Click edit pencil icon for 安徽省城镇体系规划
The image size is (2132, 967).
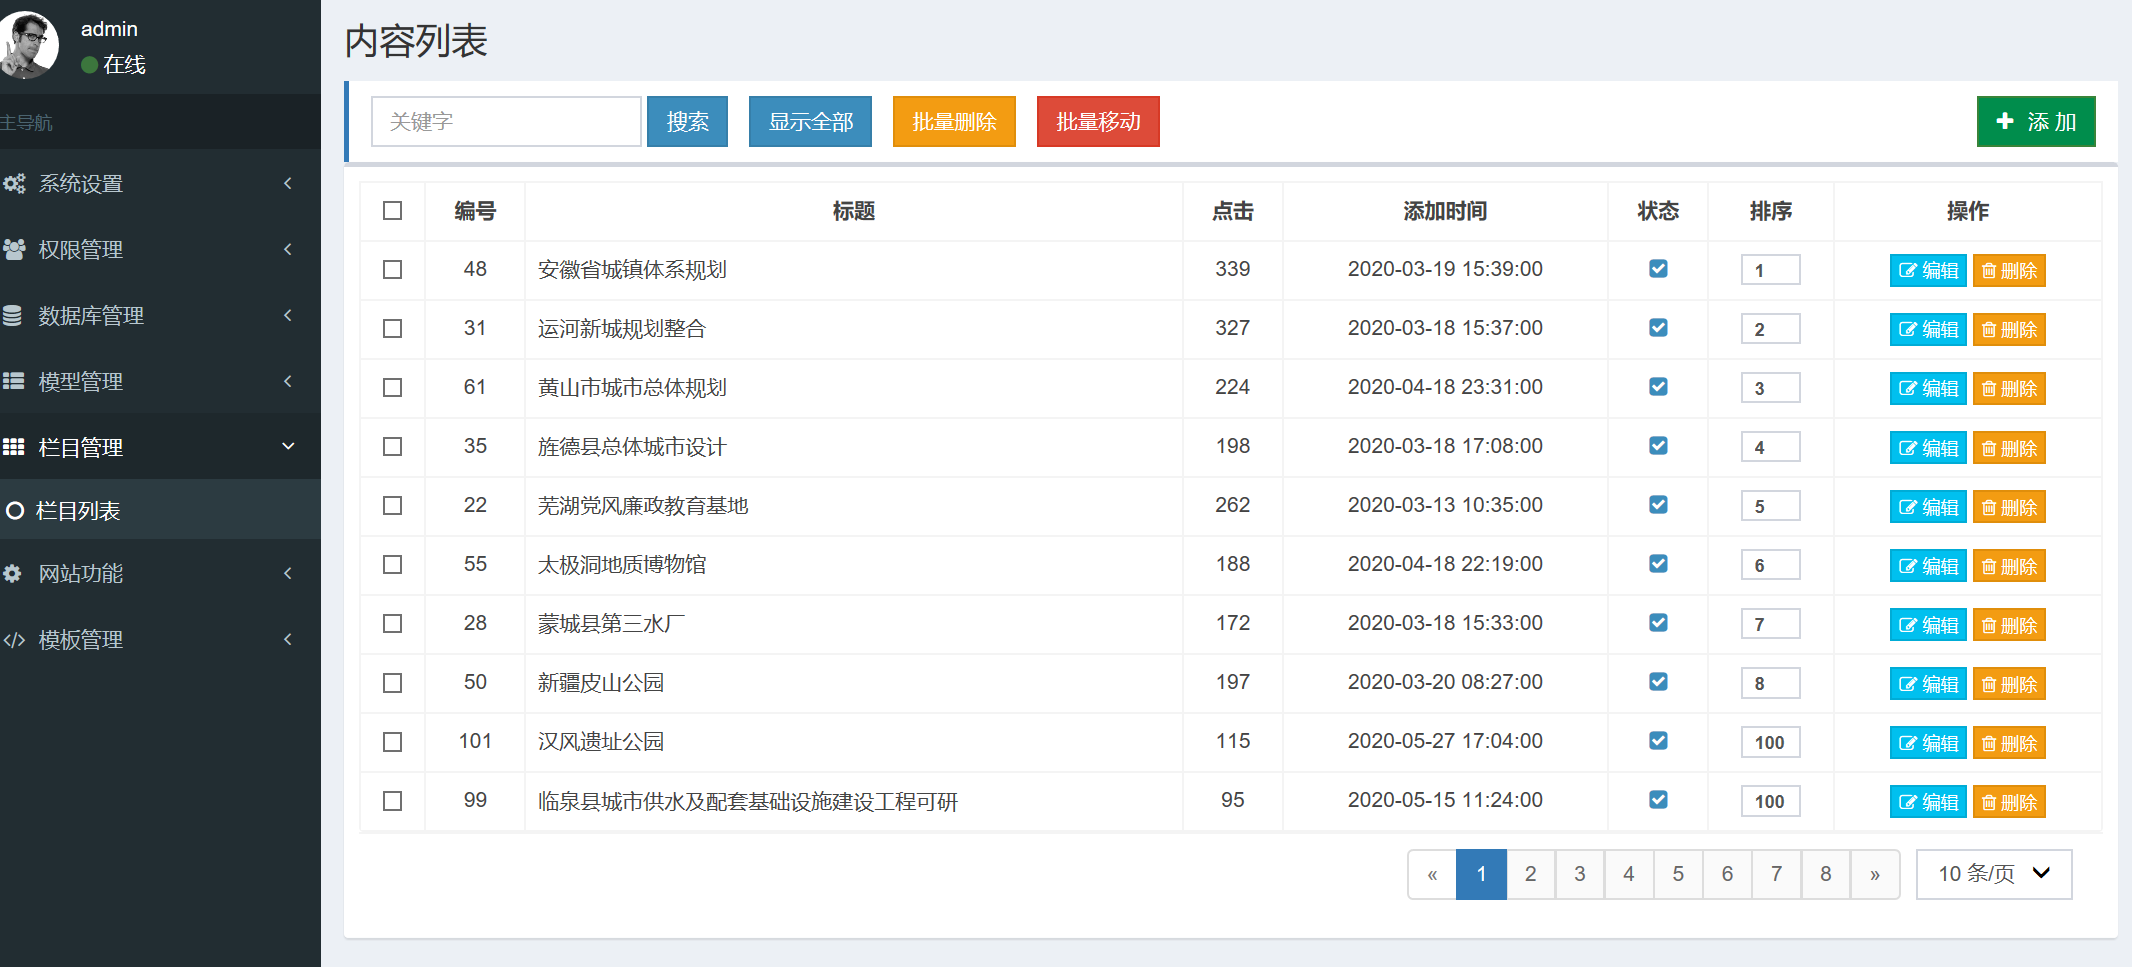tap(1908, 271)
